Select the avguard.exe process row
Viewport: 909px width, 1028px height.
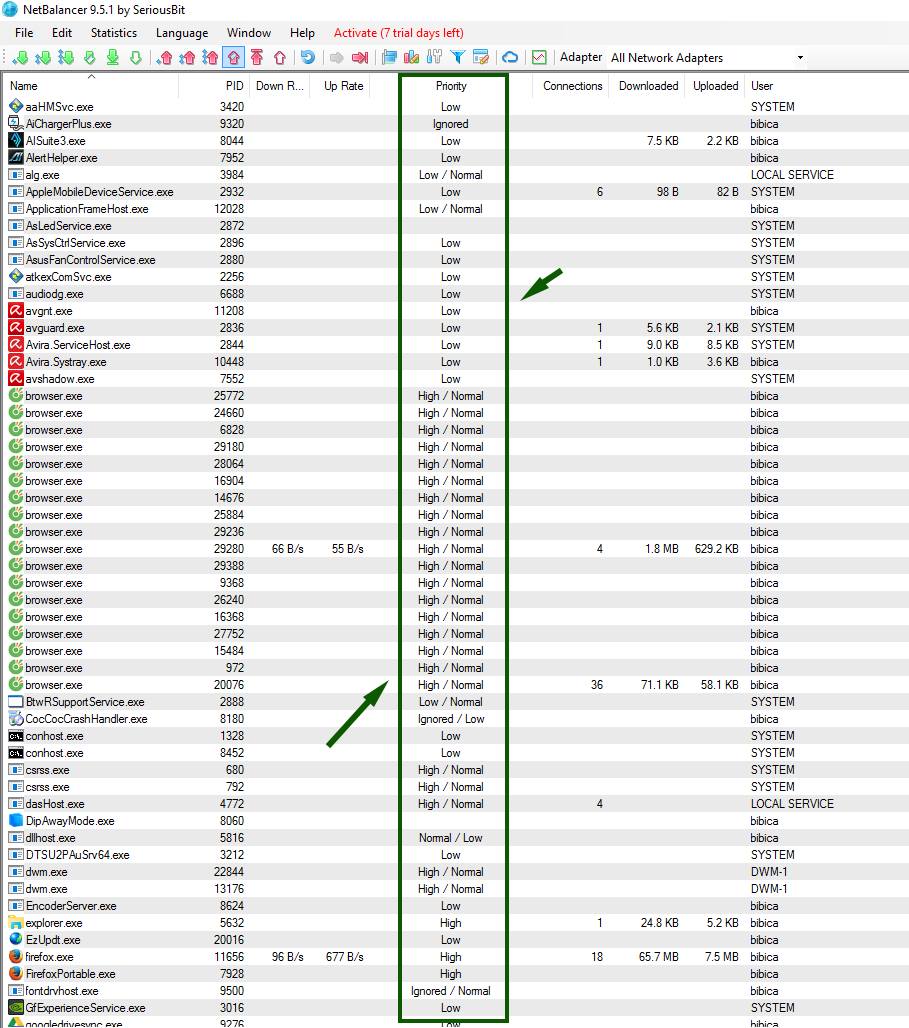click(454, 328)
